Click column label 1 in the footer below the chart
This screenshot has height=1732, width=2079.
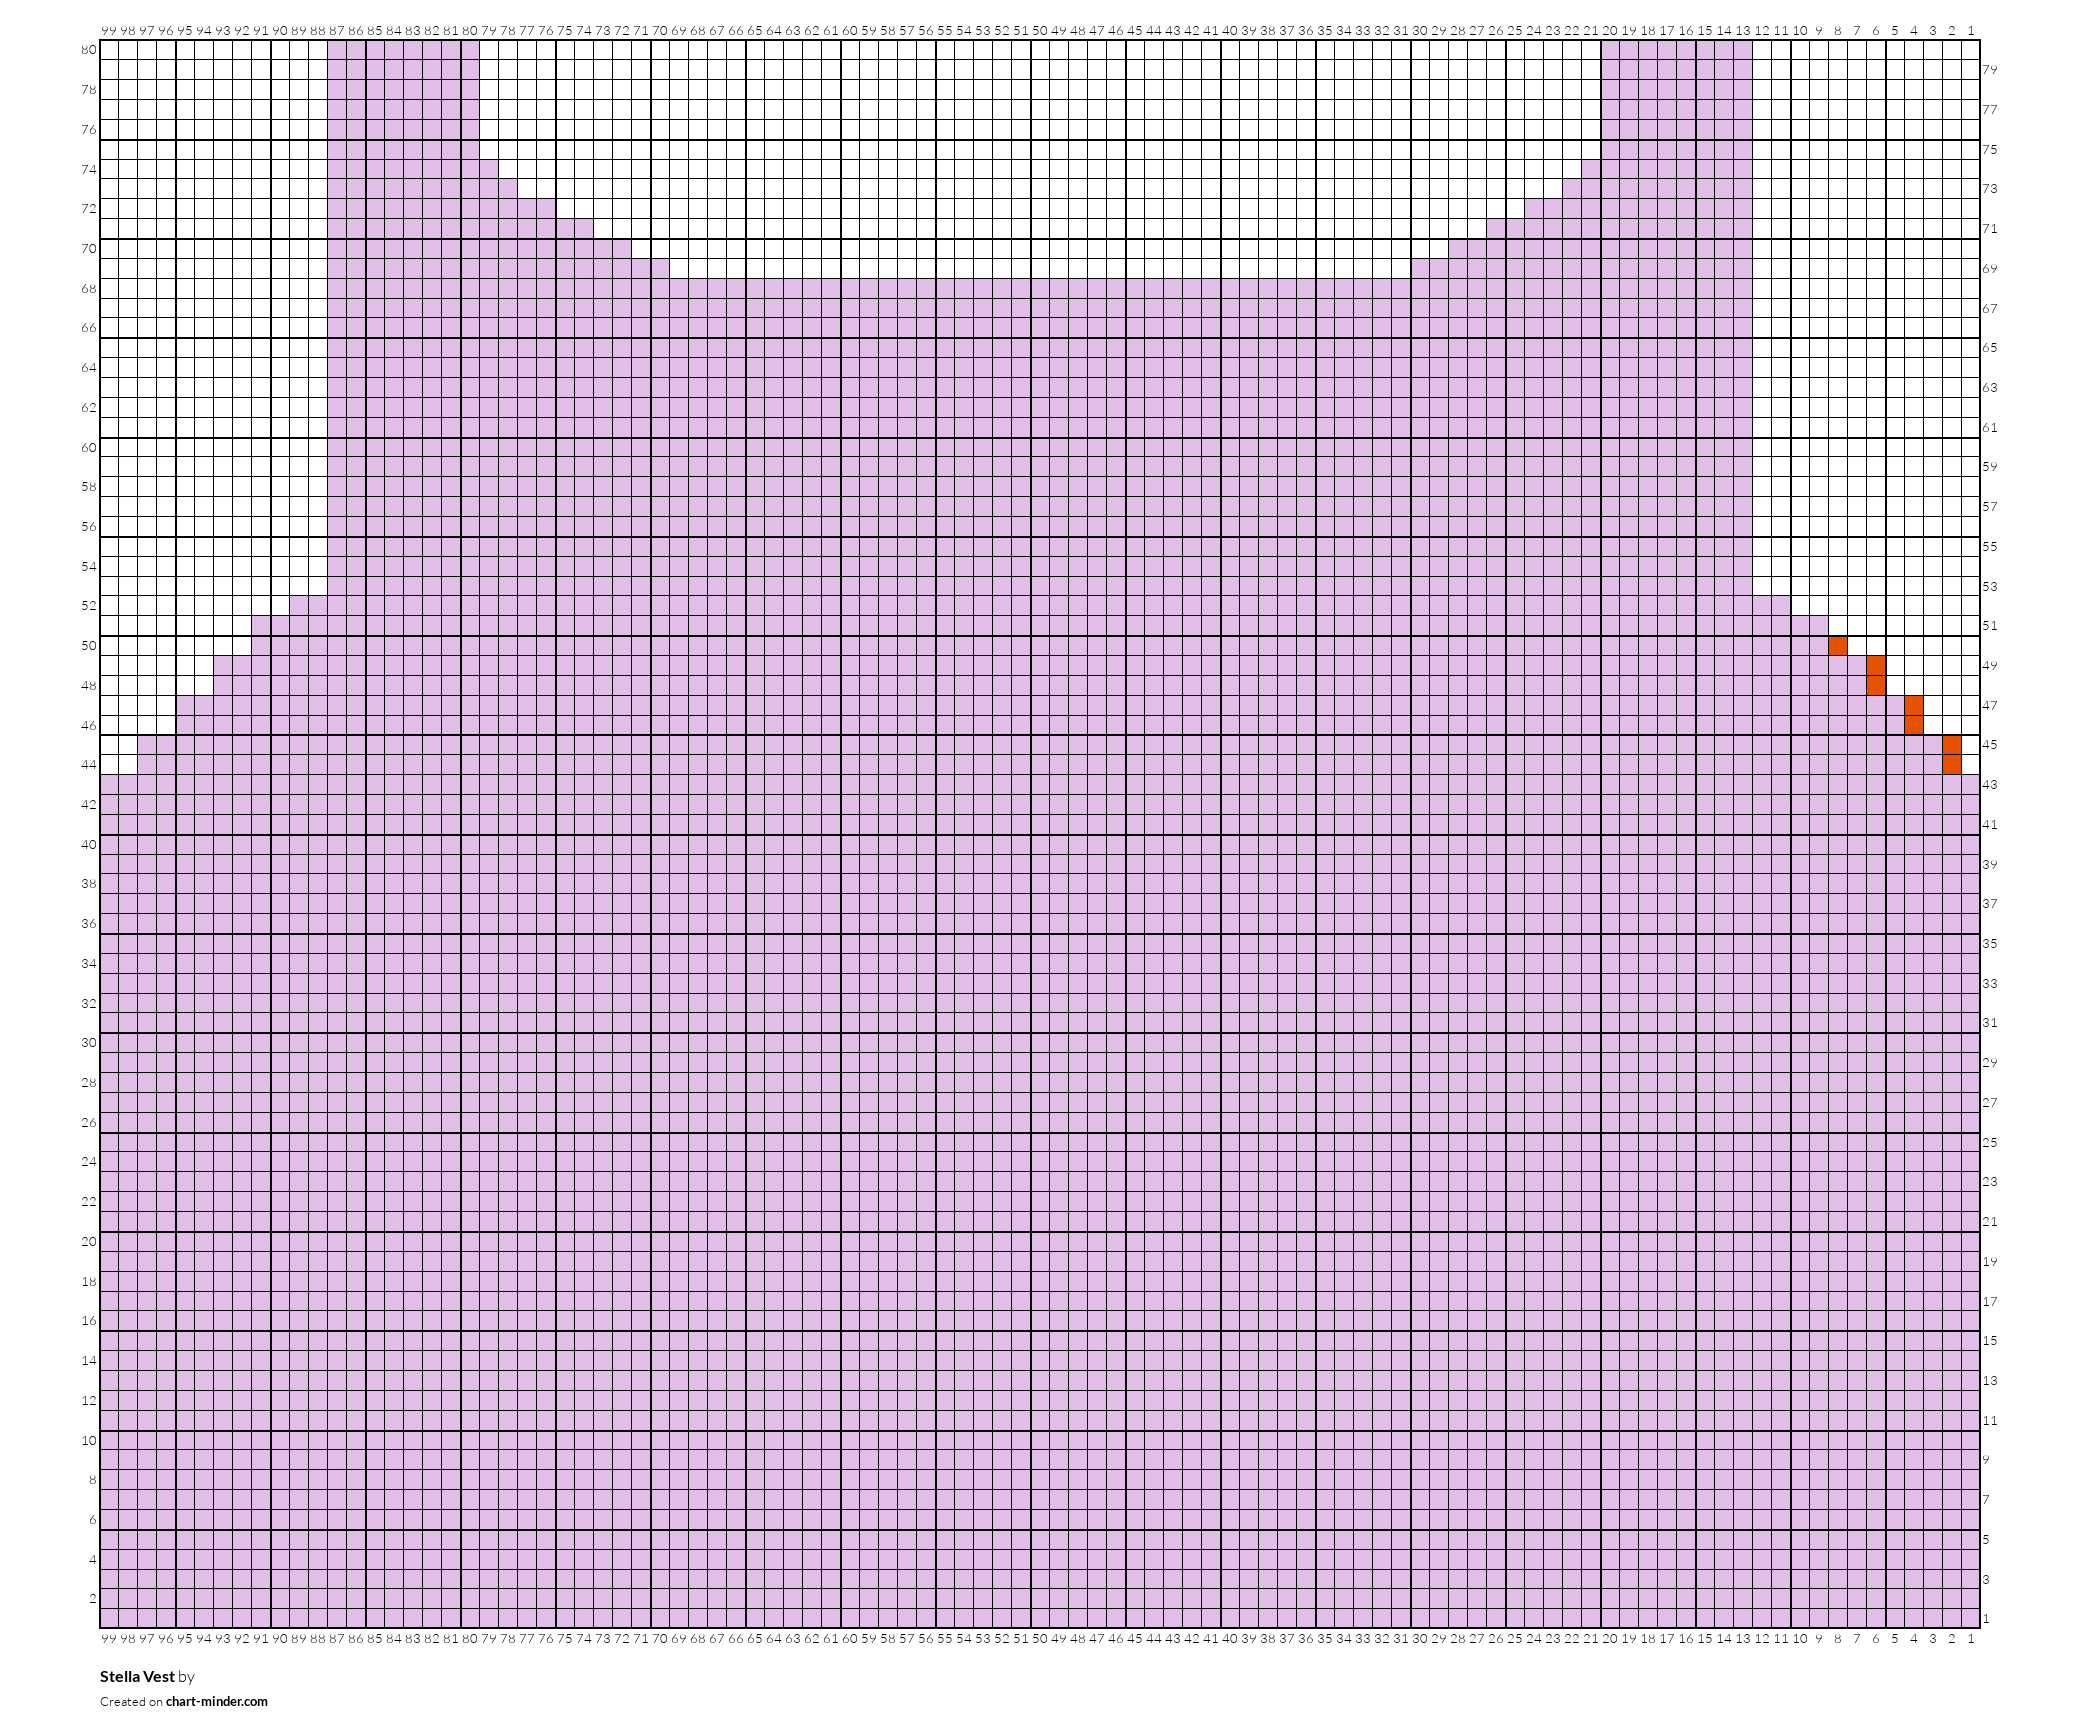(x=1971, y=1638)
